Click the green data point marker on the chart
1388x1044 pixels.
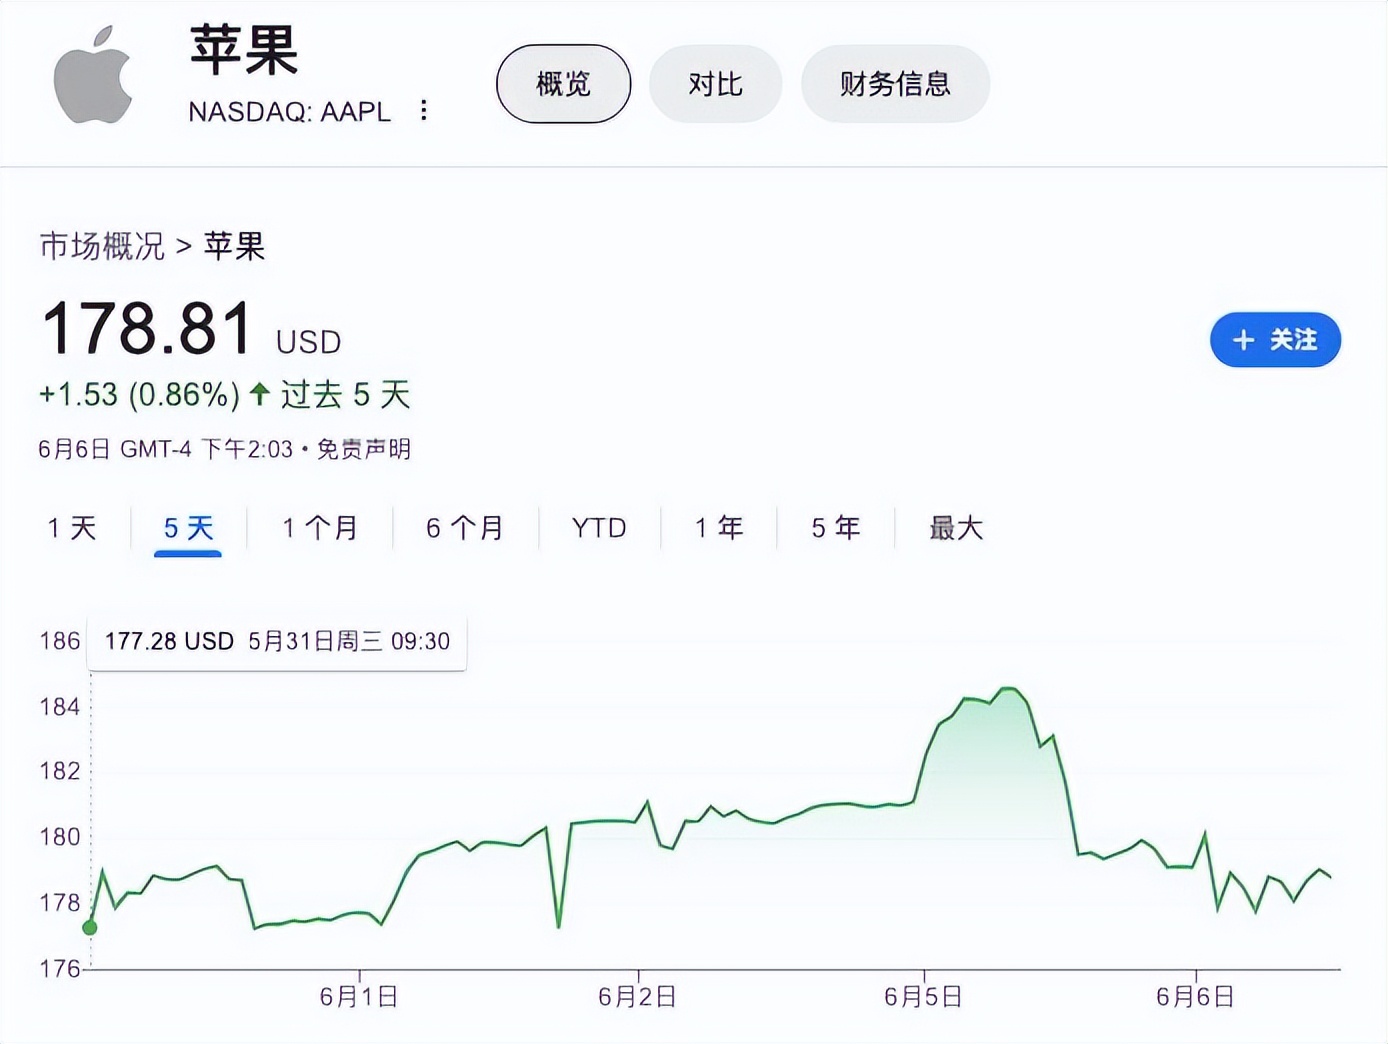pos(90,927)
